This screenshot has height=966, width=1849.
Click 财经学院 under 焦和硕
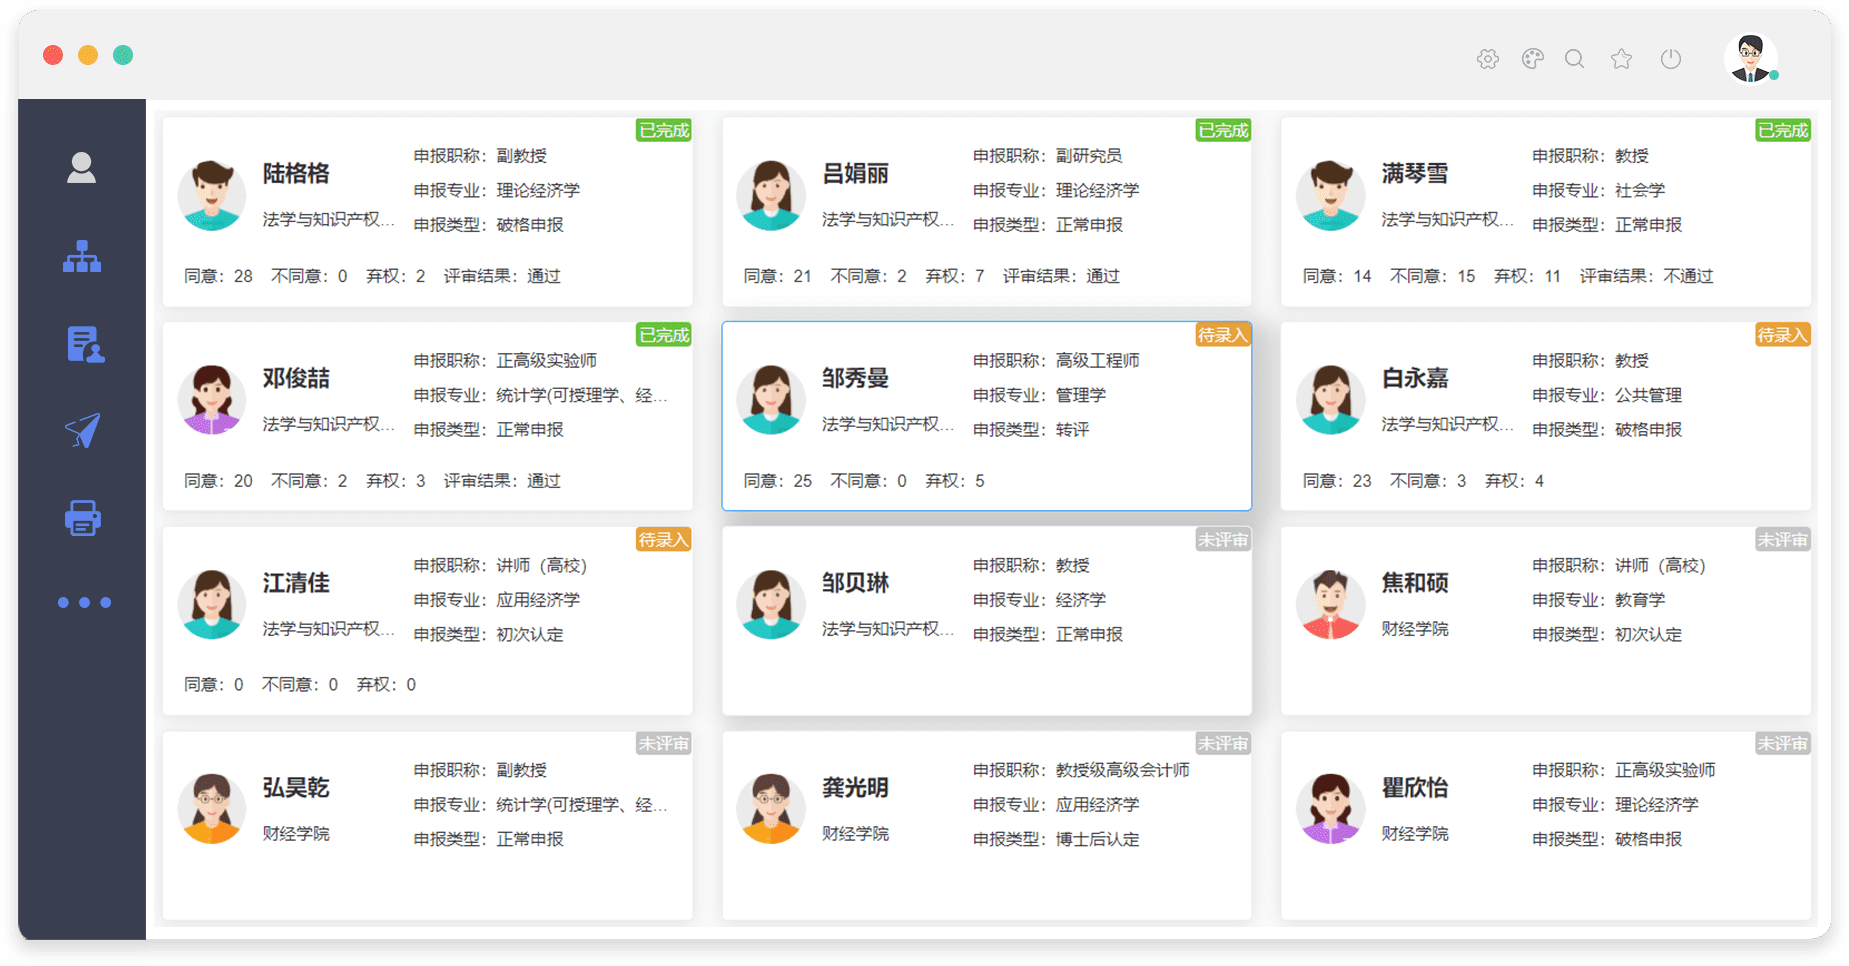(x=1415, y=629)
